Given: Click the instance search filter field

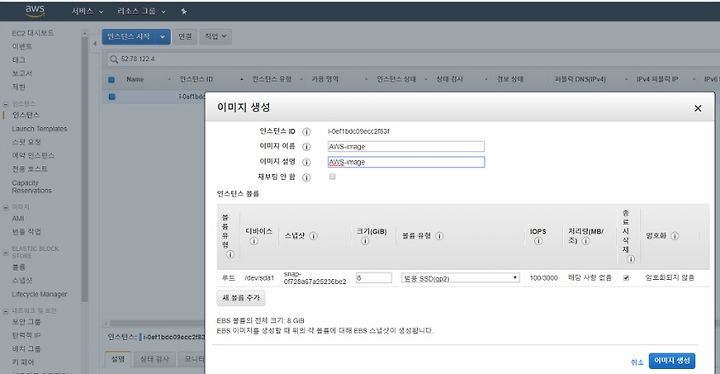Looking at the screenshot, I should point(413,59).
